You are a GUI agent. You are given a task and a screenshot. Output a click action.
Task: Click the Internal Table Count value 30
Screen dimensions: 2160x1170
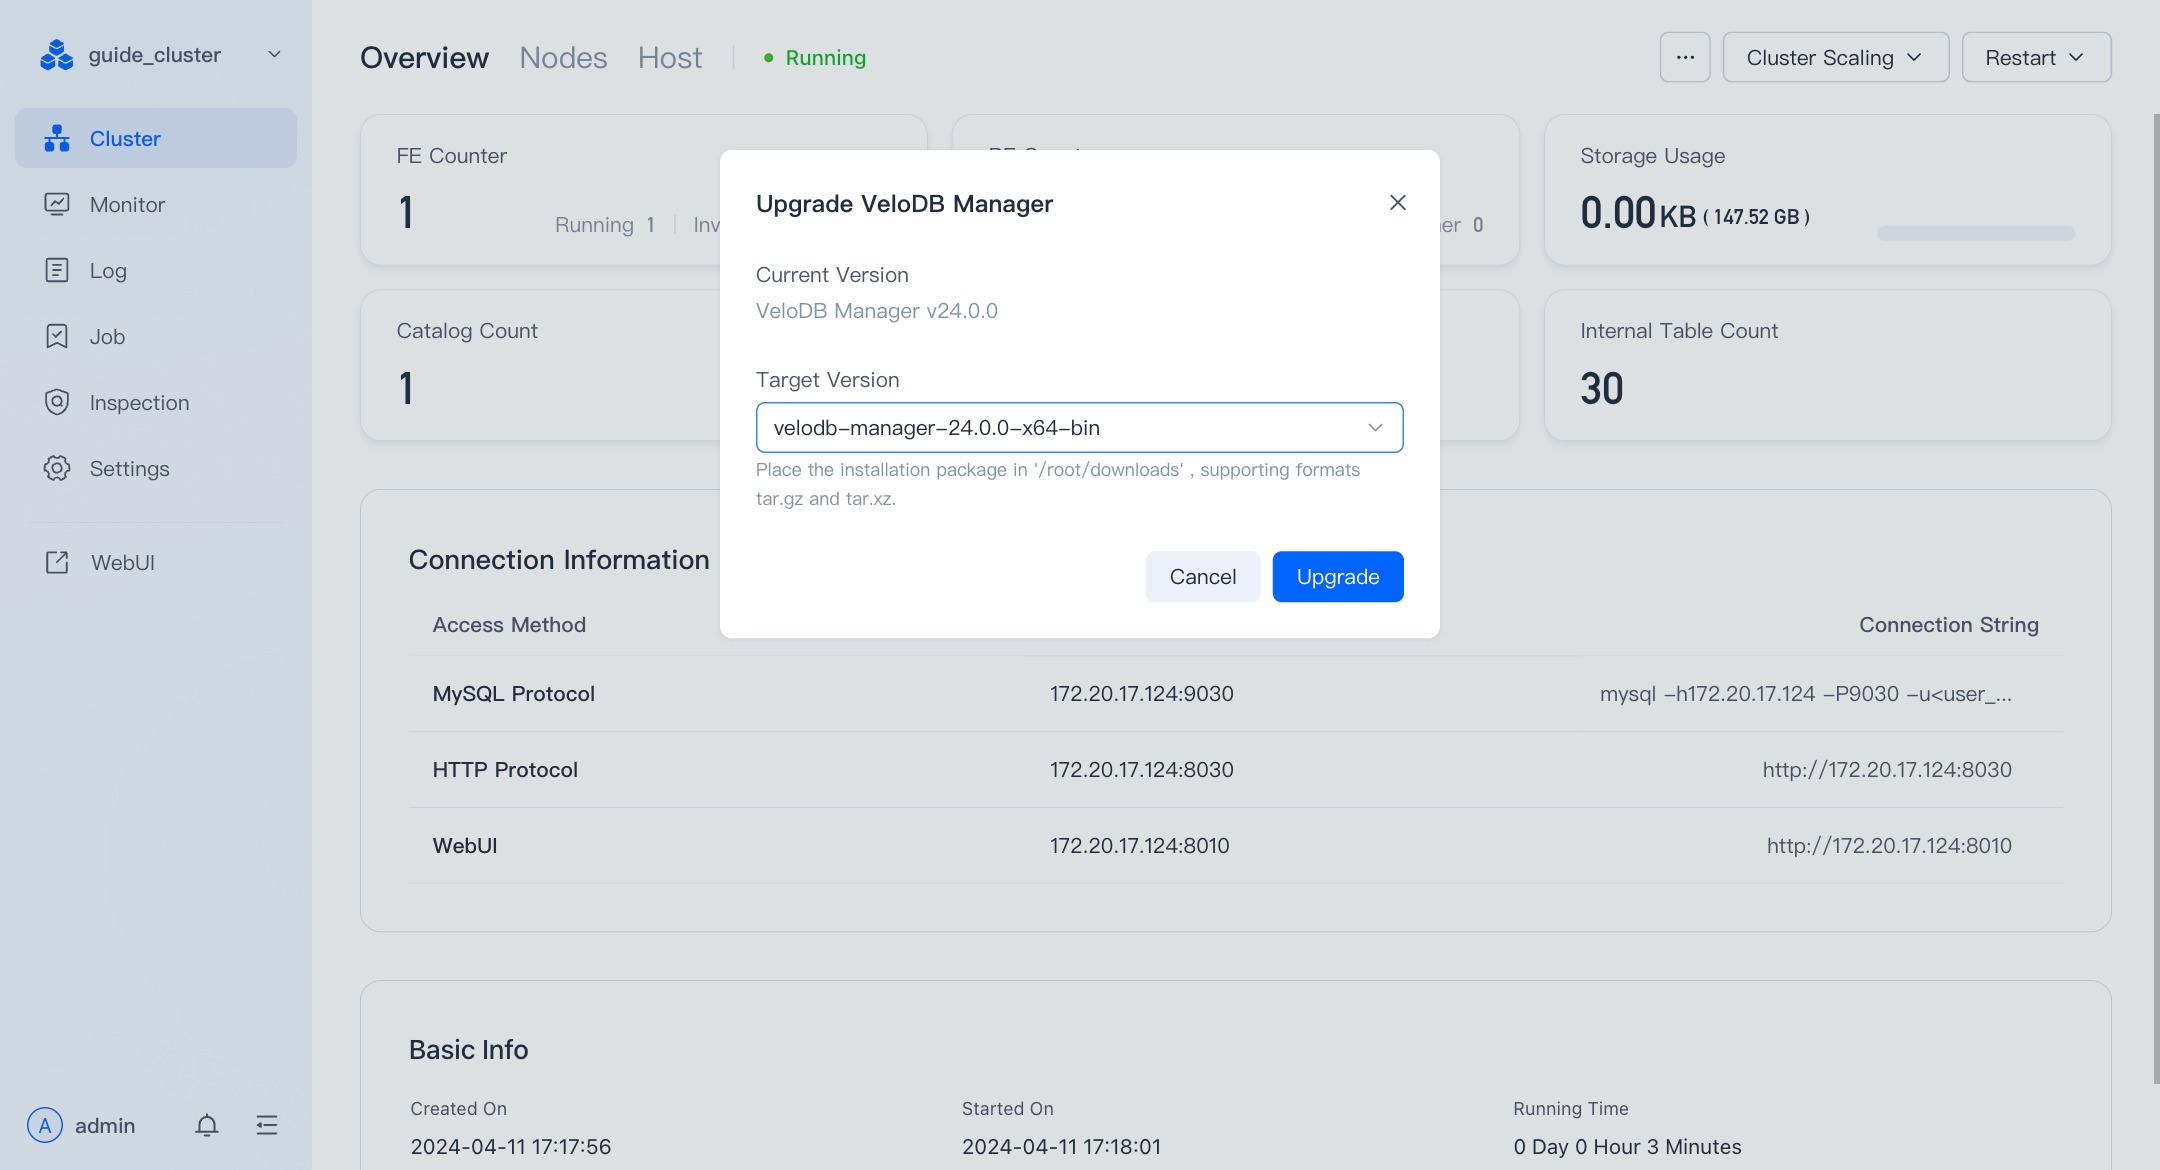pyautogui.click(x=1601, y=388)
